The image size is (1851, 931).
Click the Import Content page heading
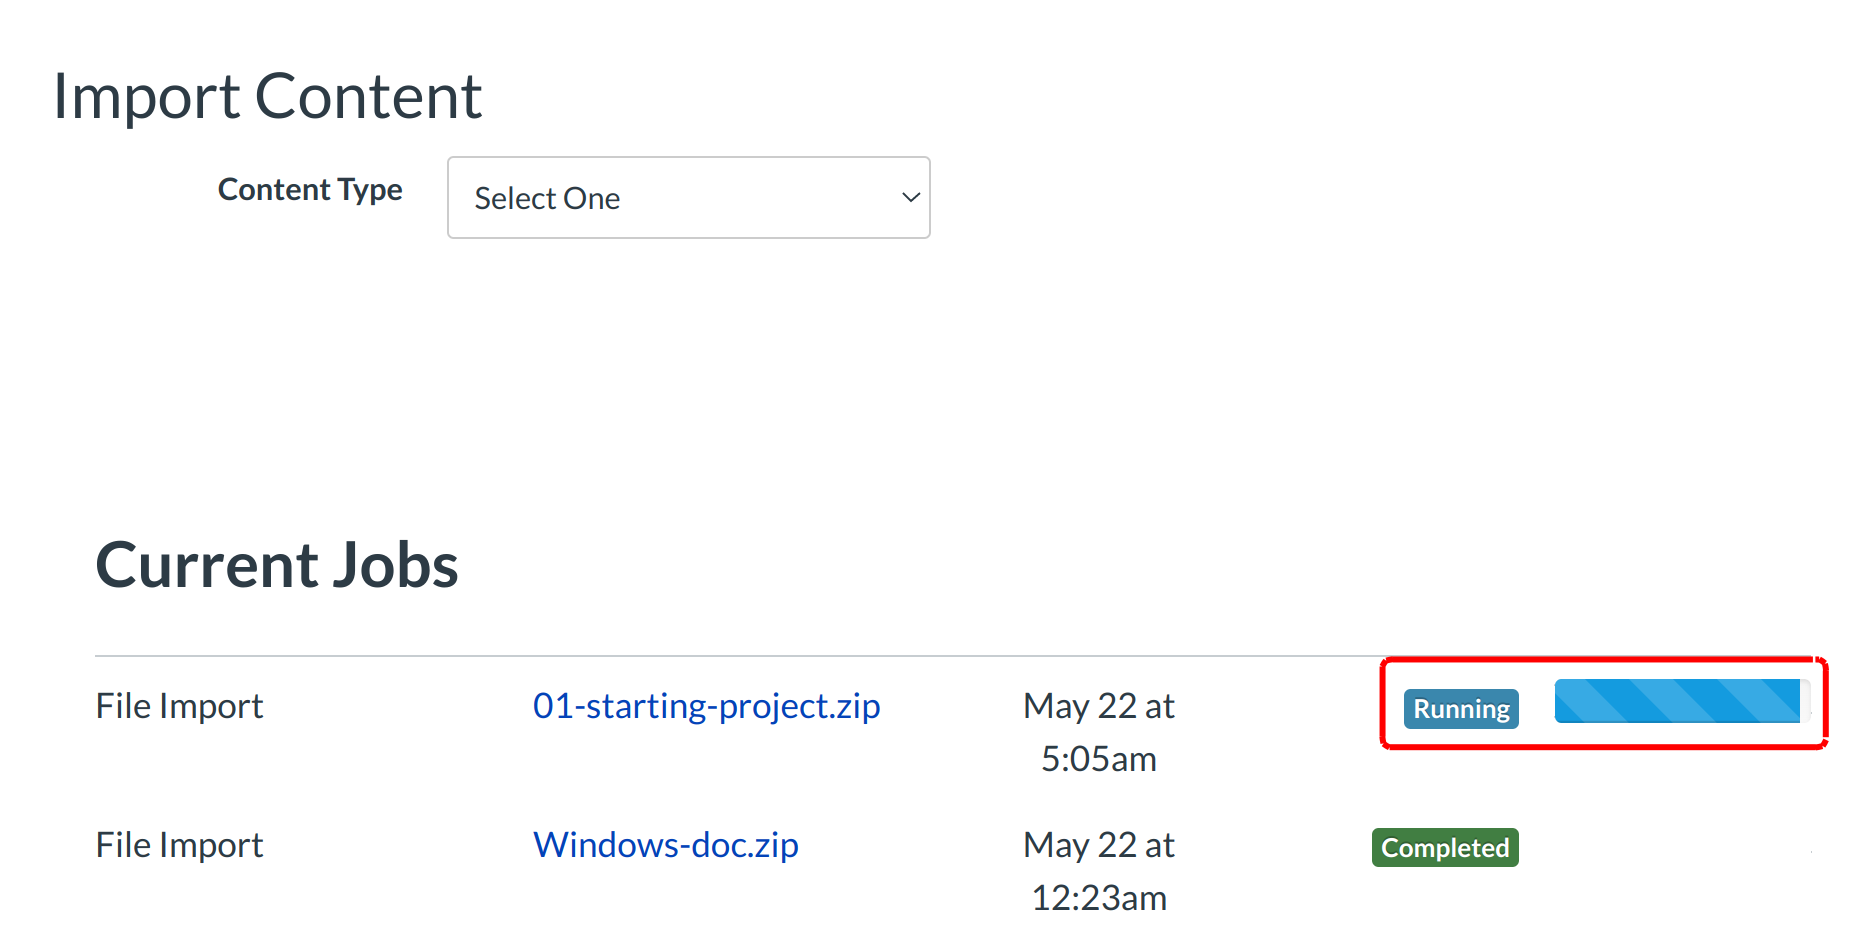267,96
